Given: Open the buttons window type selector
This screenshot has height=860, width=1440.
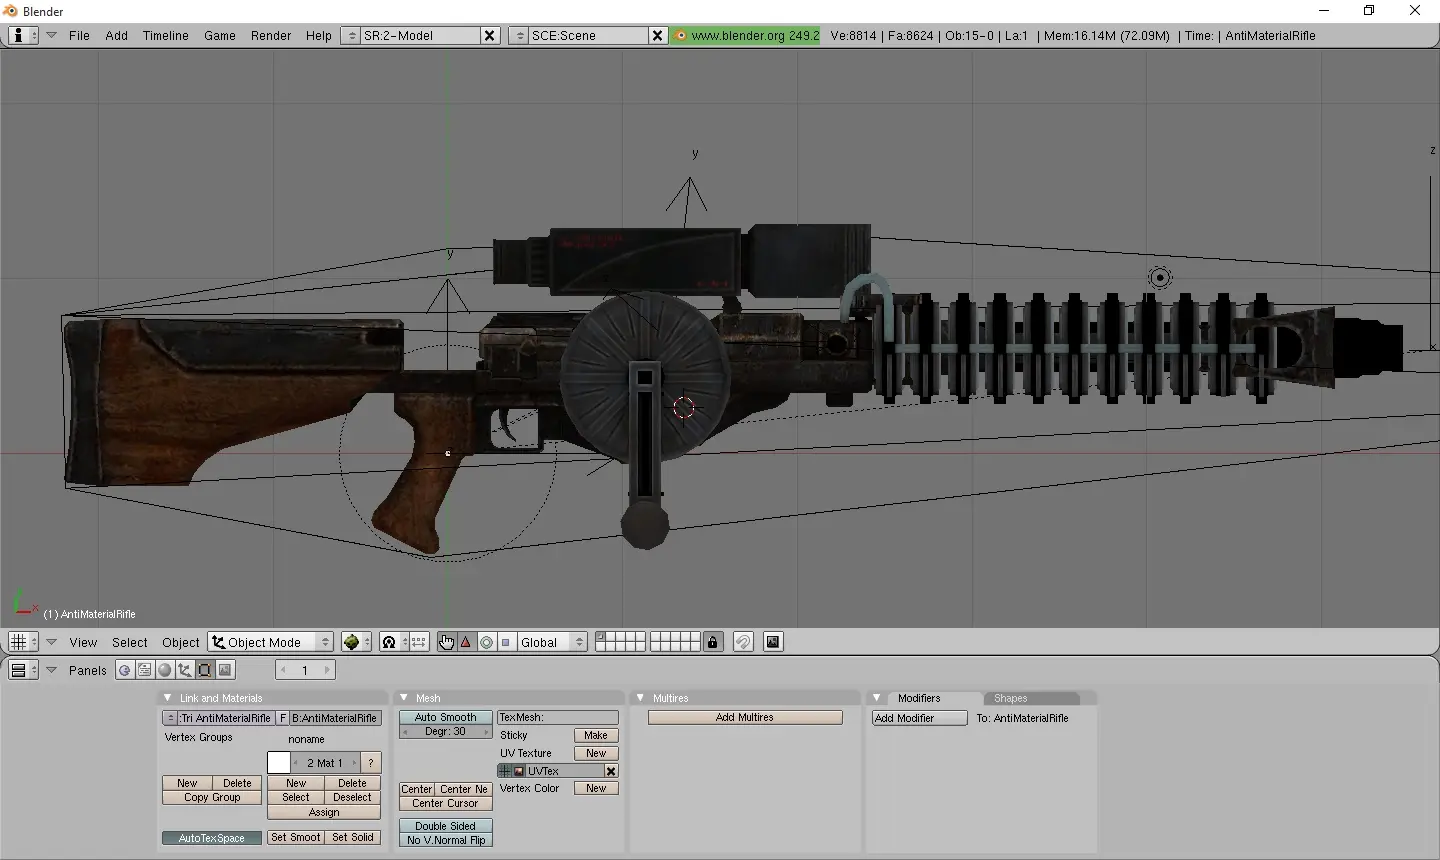Looking at the screenshot, I should (x=23, y=670).
